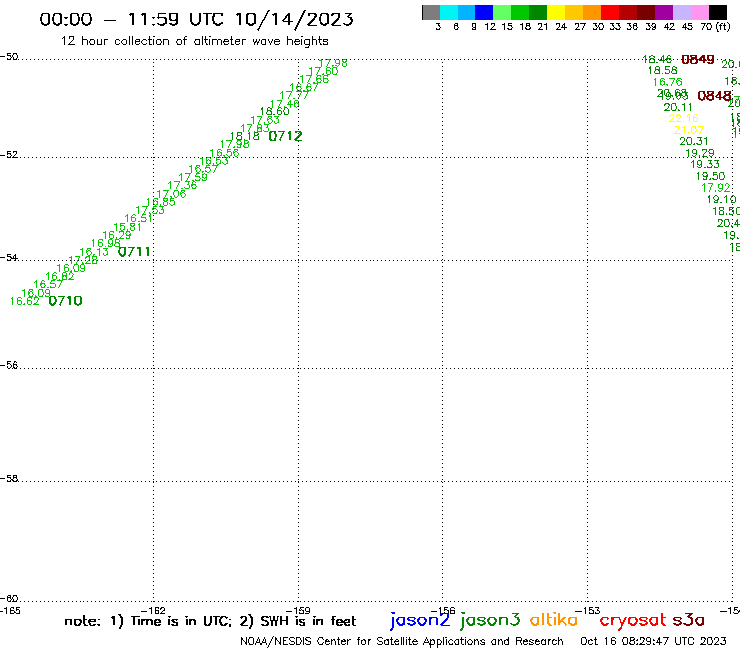
Task: Click the '70 (ft)' legend label
Action: [715, 27]
